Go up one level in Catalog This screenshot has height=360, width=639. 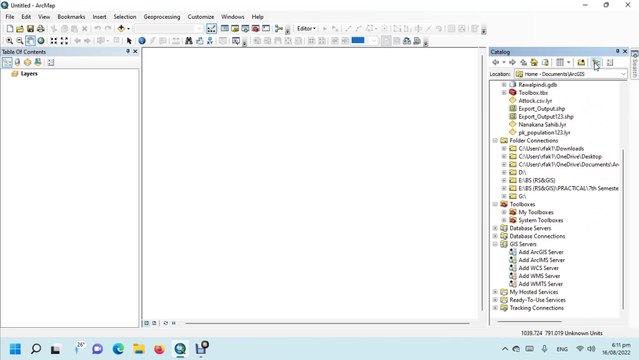[x=524, y=62]
